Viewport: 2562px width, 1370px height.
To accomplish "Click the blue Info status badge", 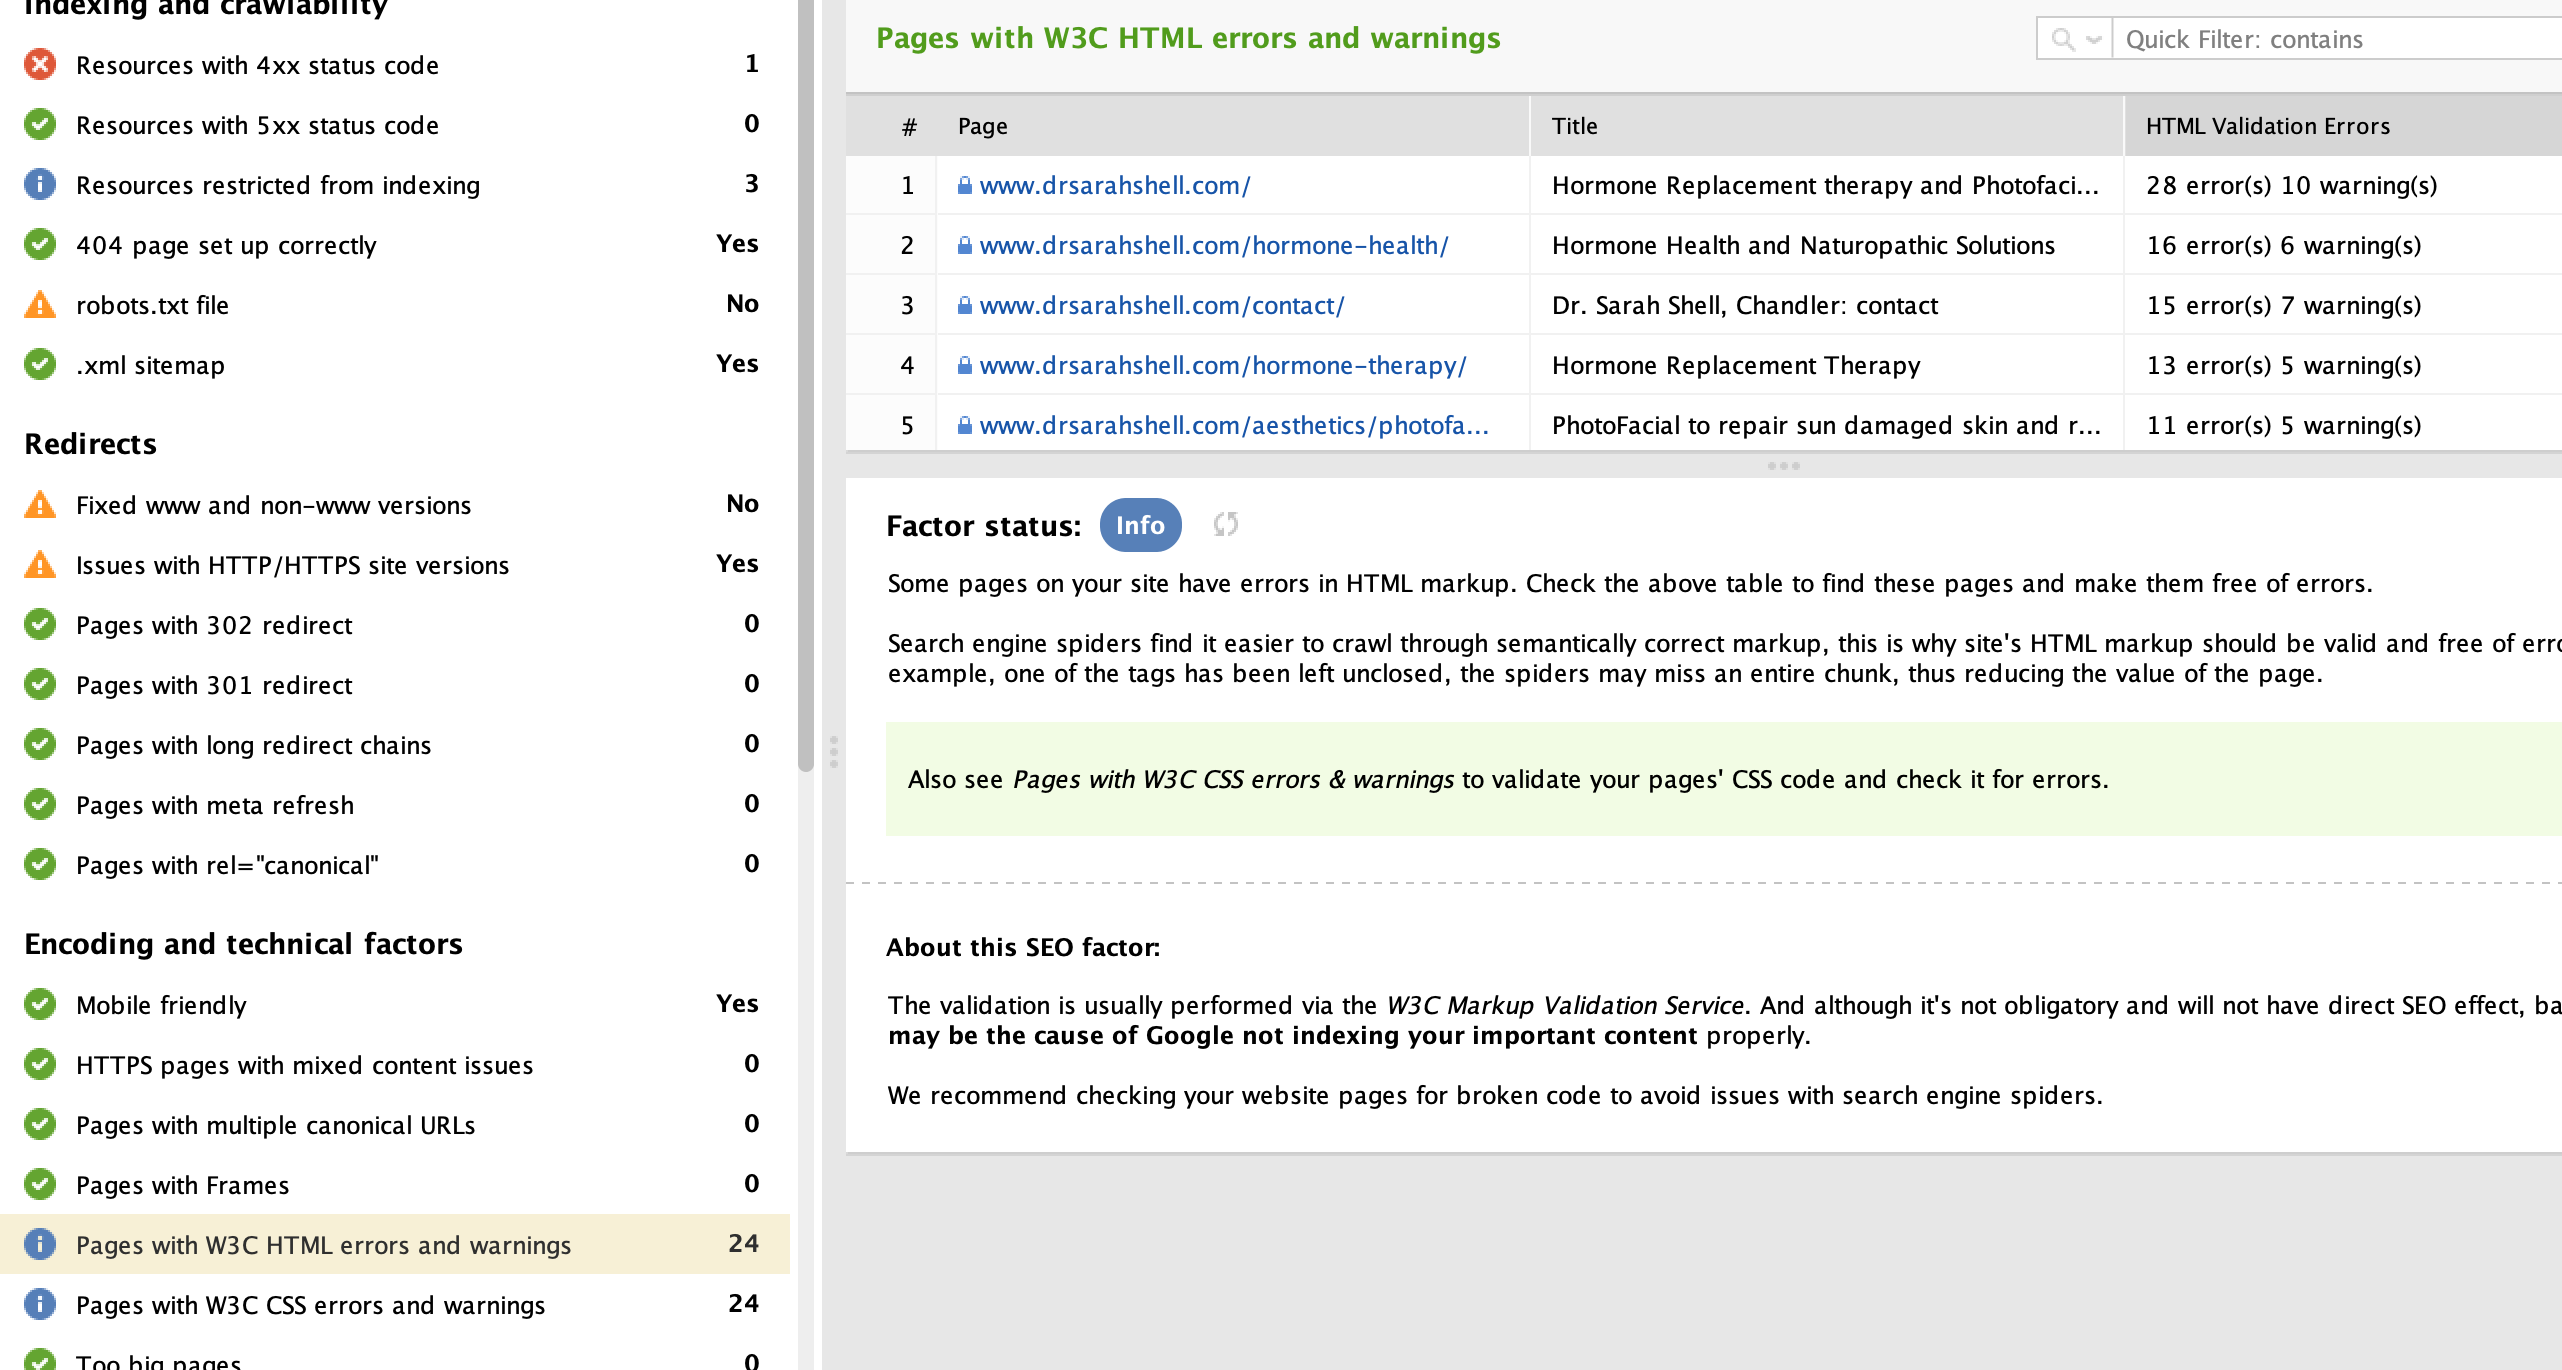I will pyautogui.click(x=1140, y=525).
